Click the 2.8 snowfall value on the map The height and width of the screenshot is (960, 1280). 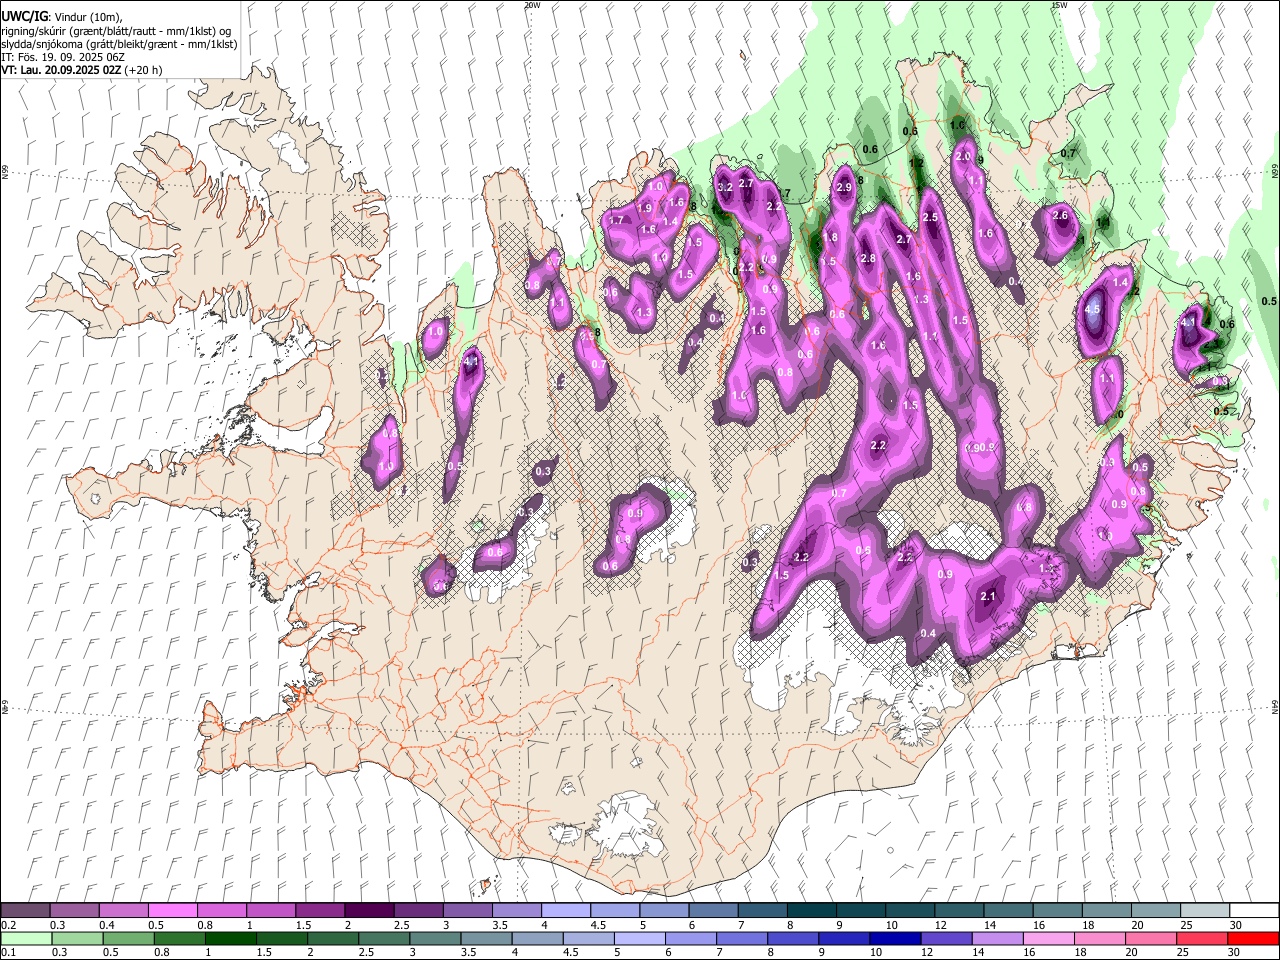868,258
